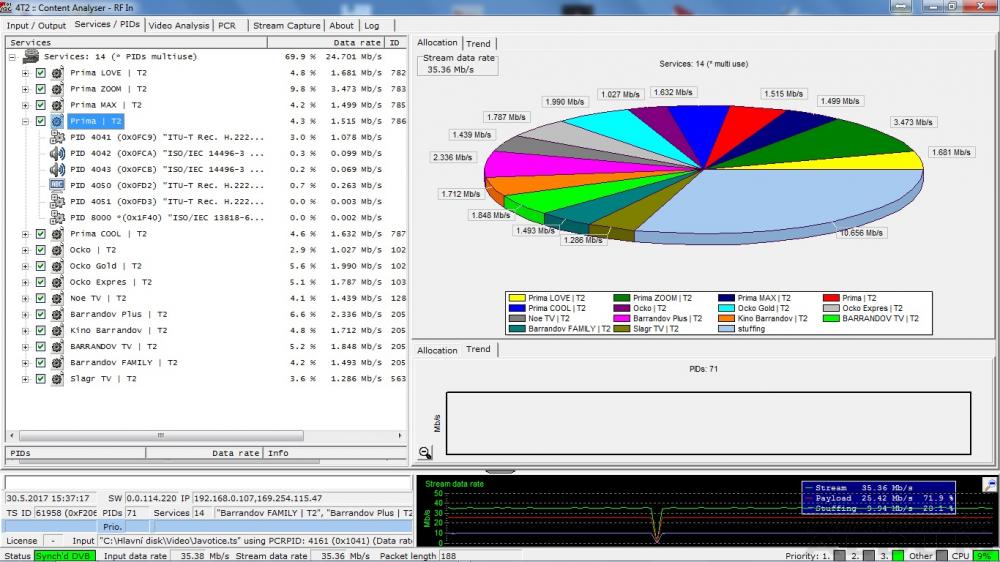Viewport: 1000px width, 562px height.
Task: Click the TS ID value field
Action: (x=66, y=513)
